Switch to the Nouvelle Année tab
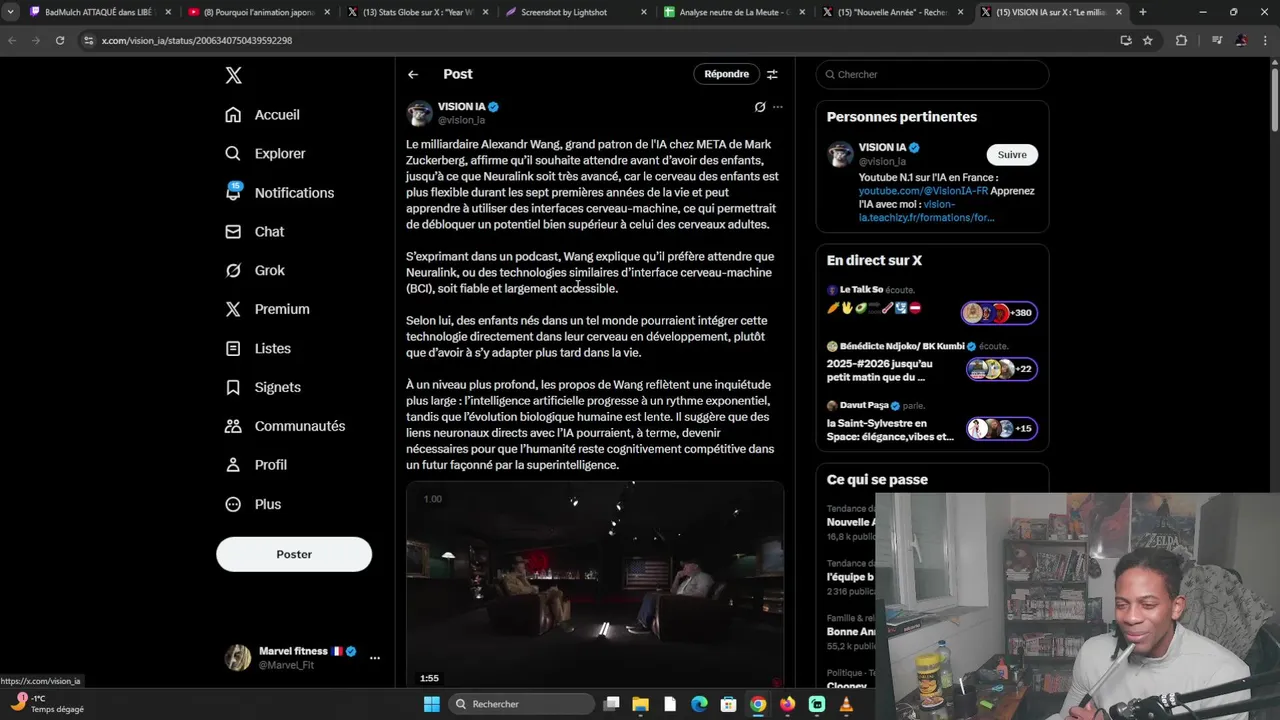This screenshot has height=720, width=1280. pyautogui.click(x=892, y=12)
